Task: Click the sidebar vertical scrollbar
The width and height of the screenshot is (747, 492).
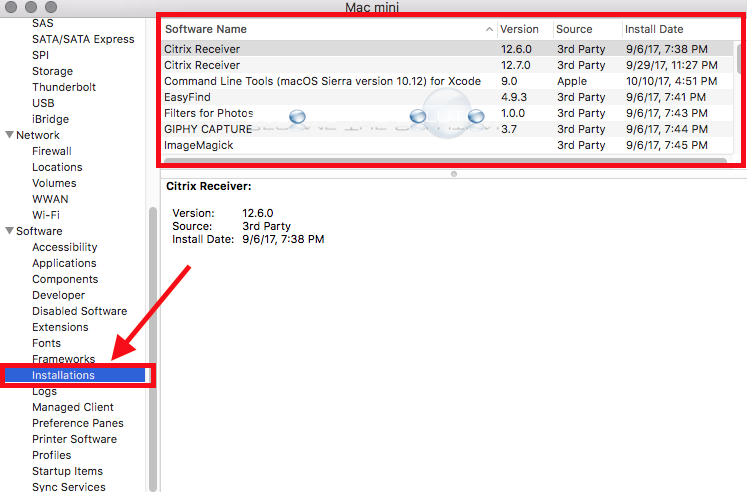Action: pyautogui.click(x=152, y=348)
